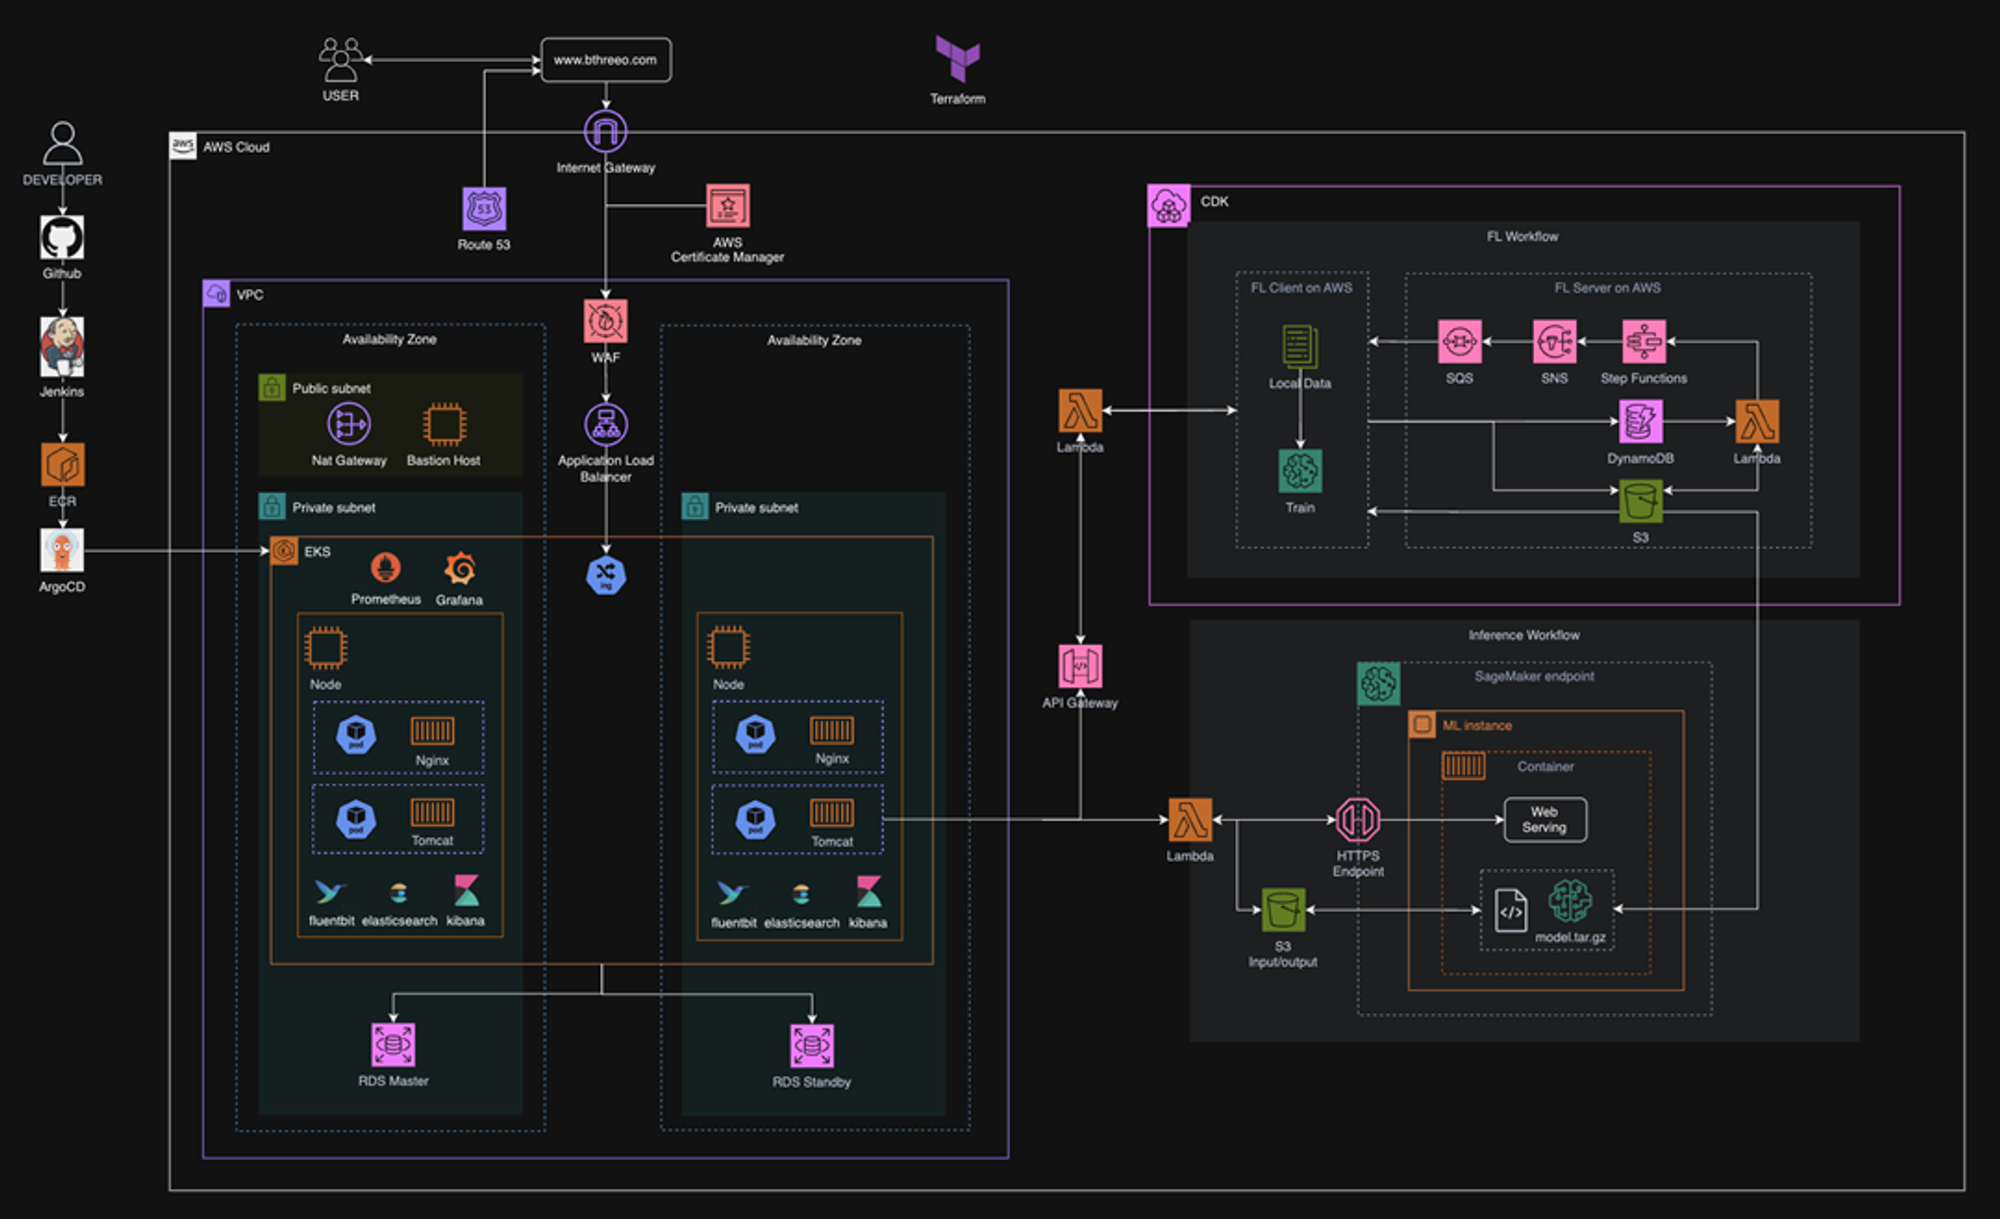Click the Terraform logo icon
The width and height of the screenshot is (2000, 1219).
pos(957,59)
